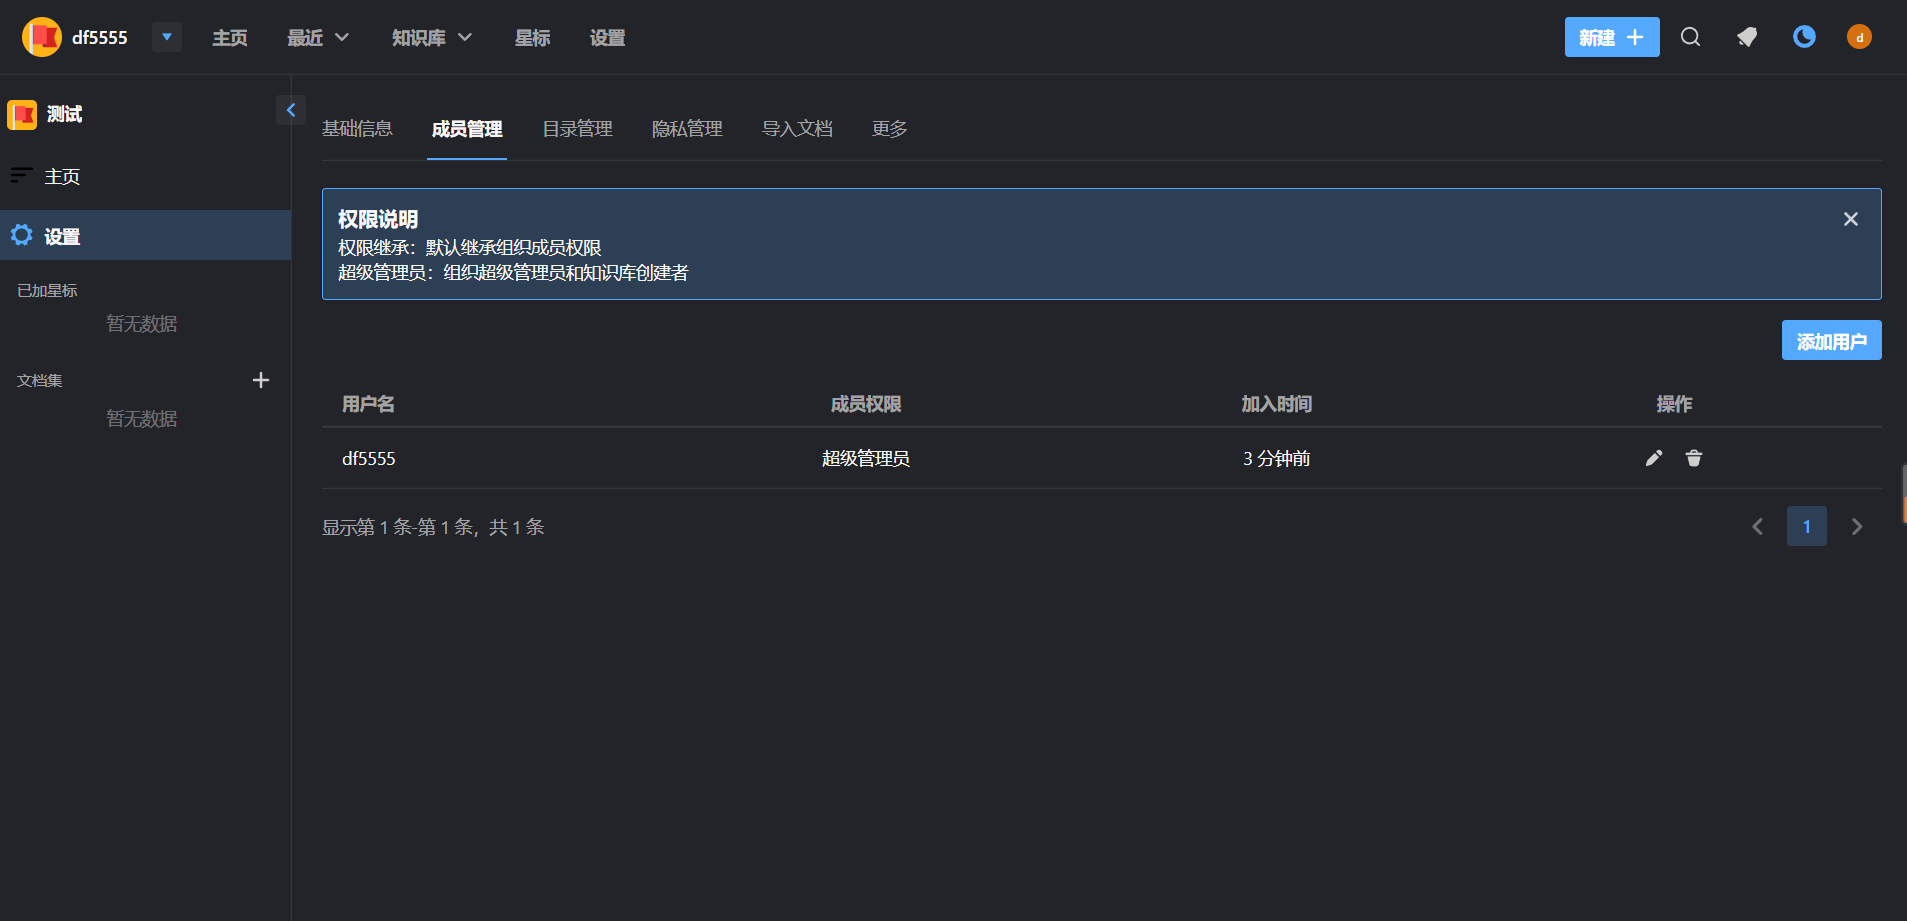
Task: Toggle dark mode with the moon icon
Action: [x=1802, y=37]
